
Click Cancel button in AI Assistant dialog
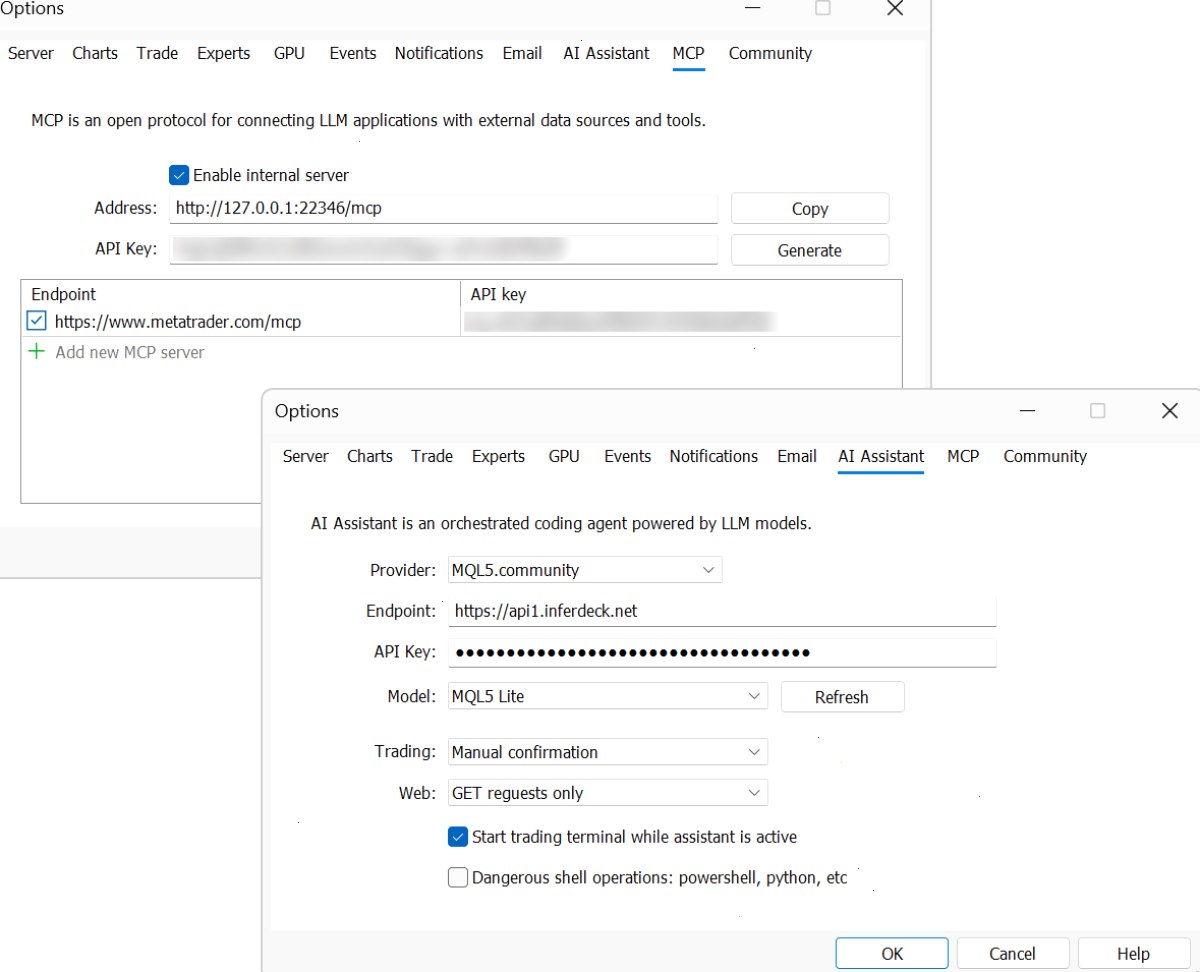click(1013, 954)
